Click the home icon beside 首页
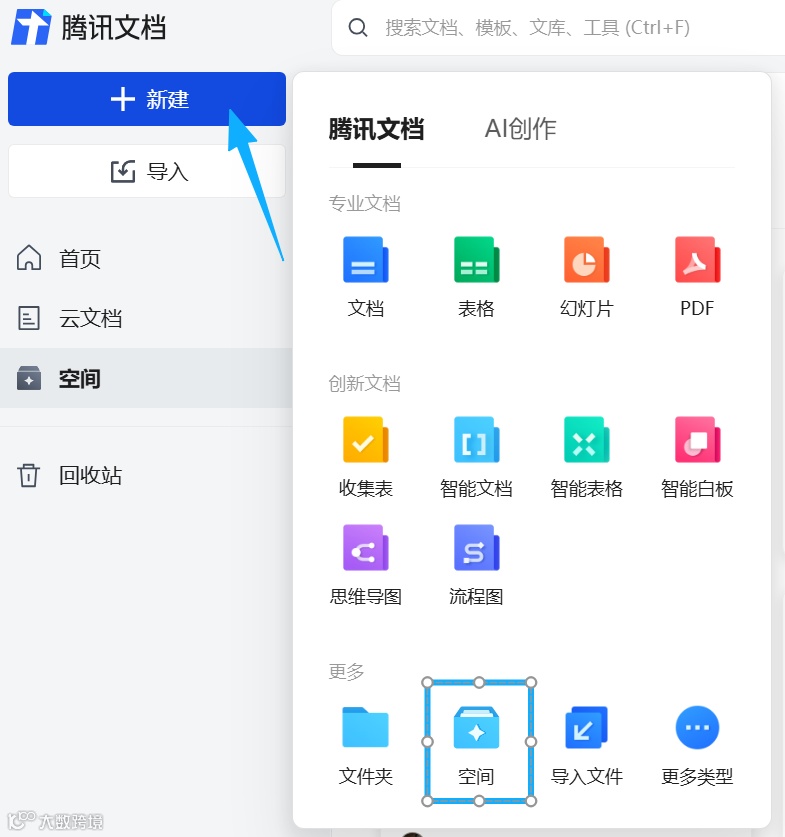The image size is (785, 837). [x=29, y=258]
